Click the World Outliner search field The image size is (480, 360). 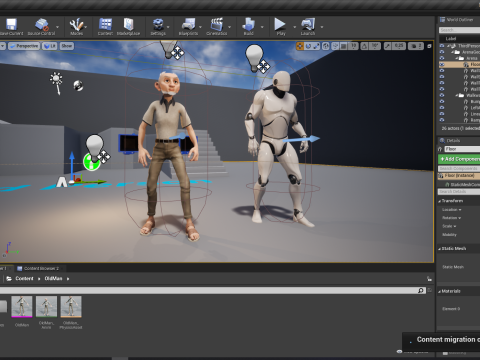click(x=459, y=30)
